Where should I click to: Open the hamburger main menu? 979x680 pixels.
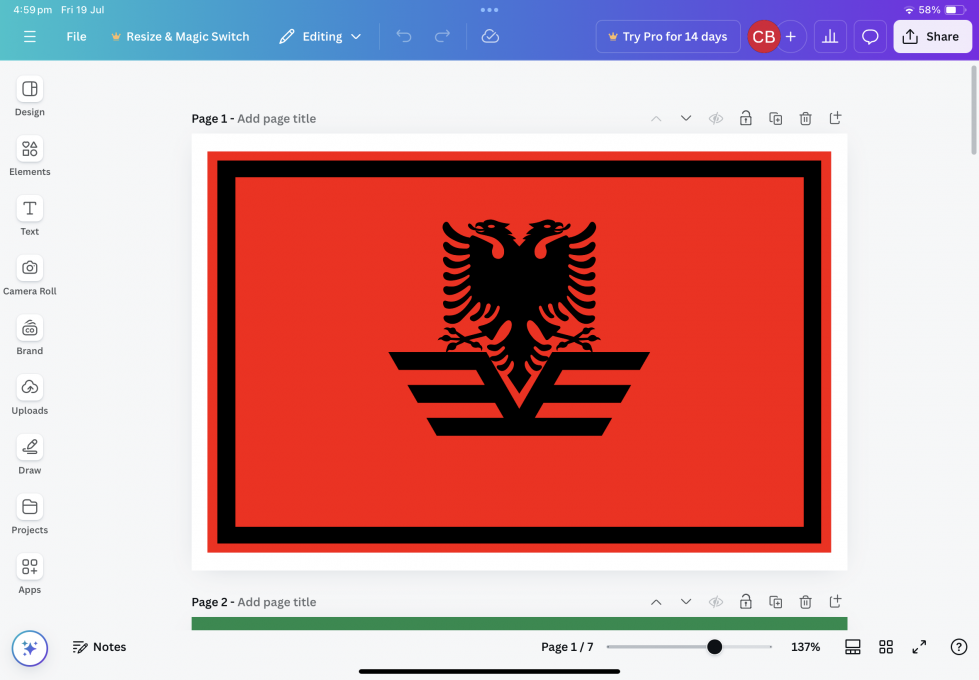[30, 36]
